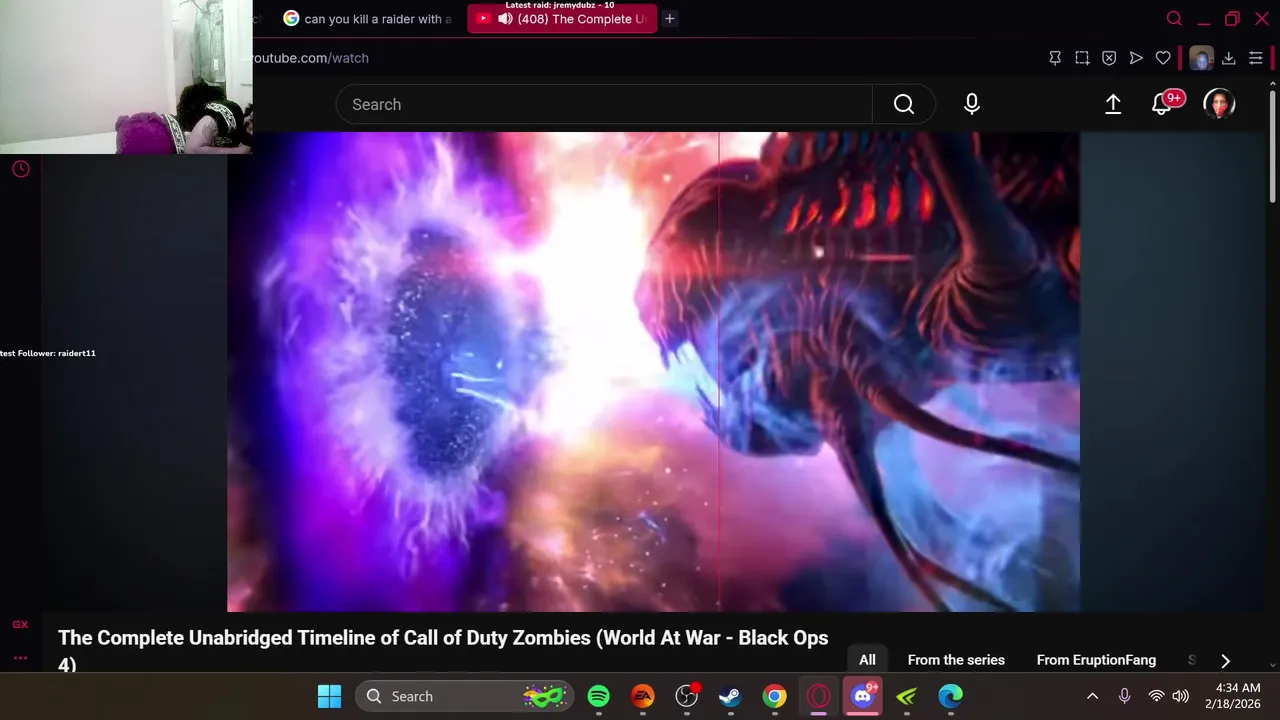Open Microsoft Edge from the taskbar
1280x720 pixels.
[x=951, y=696]
